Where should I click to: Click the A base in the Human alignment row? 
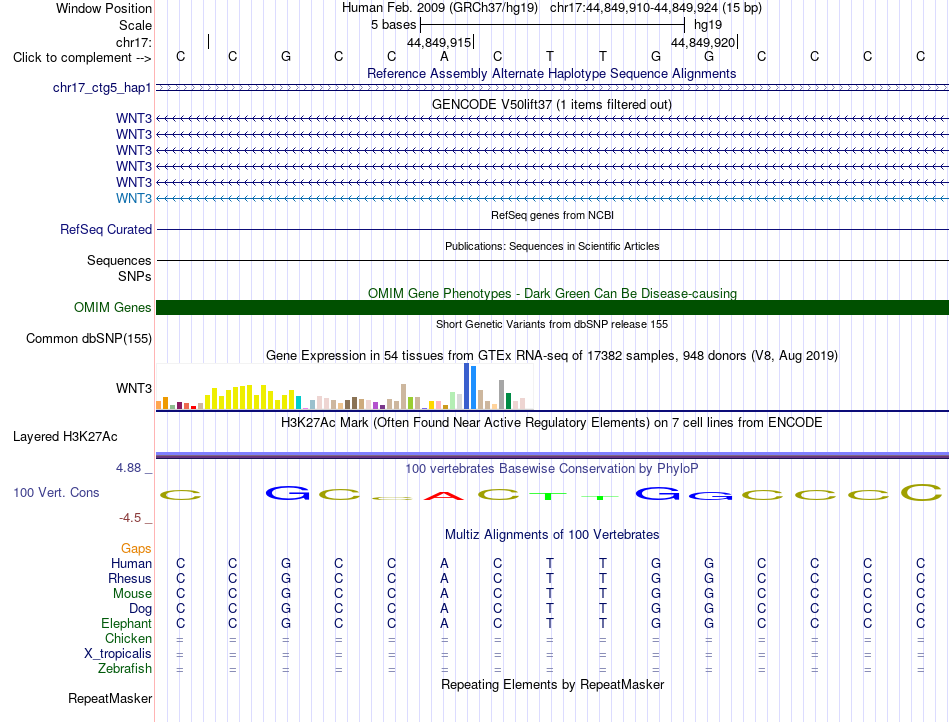click(444, 563)
